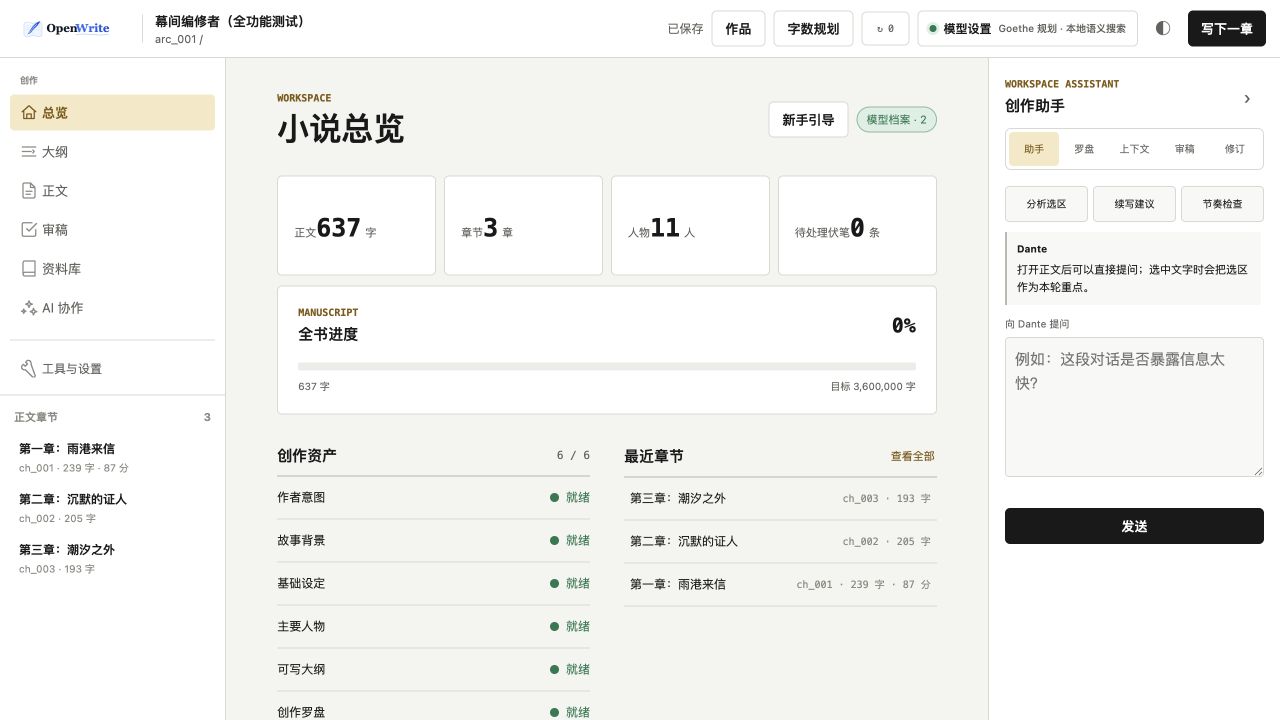Click the 全书进度 progress bar

[x=607, y=367]
